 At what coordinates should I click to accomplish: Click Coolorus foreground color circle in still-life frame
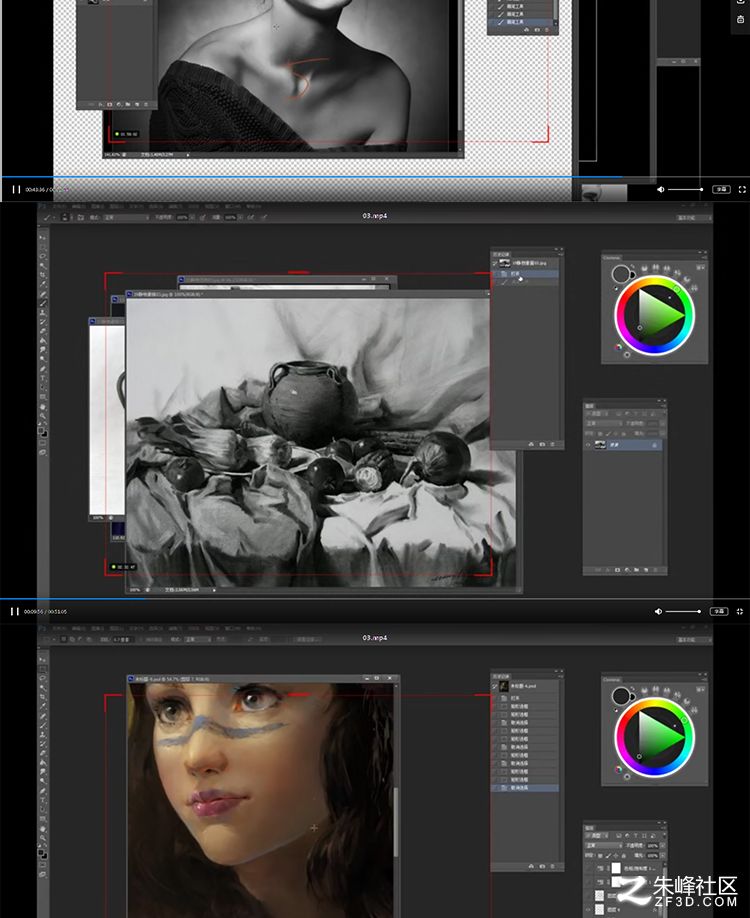click(x=621, y=274)
